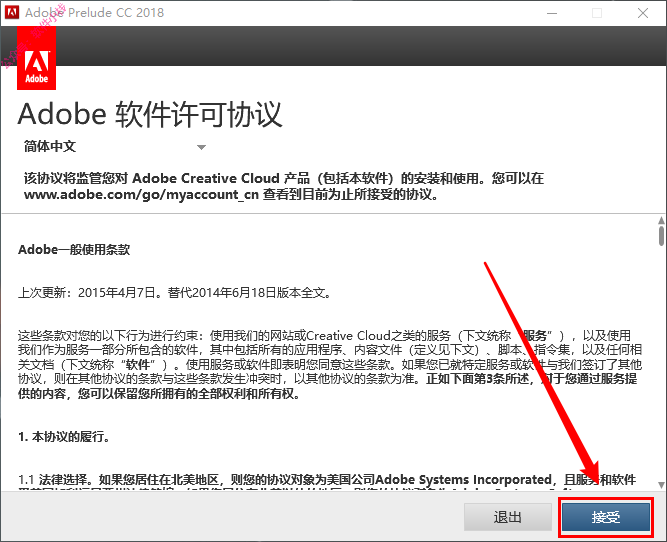Click the Adobe Prelude CC 2018 window title
667x542 pixels.
94,13
